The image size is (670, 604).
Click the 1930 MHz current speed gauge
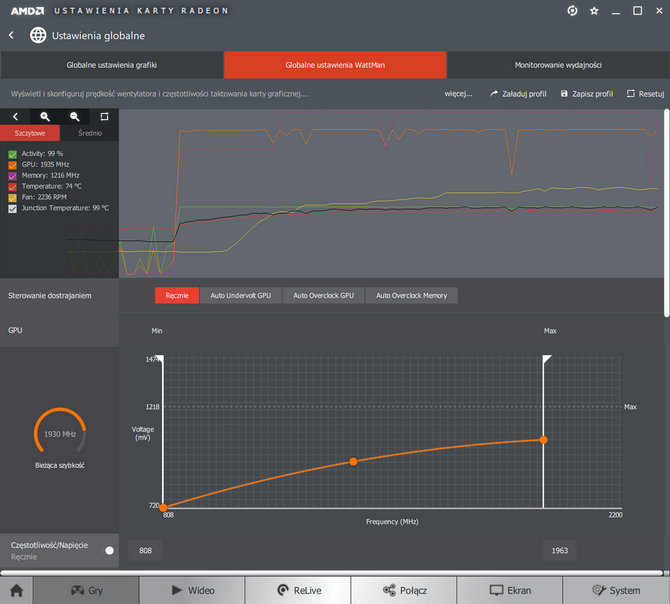(x=60, y=431)
